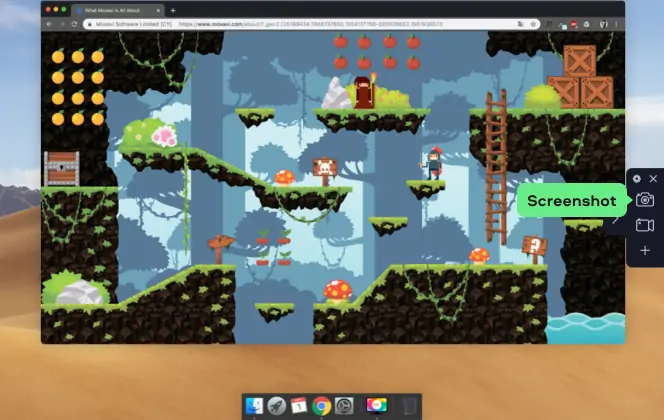This screenshot has width=664, height=420.
Task: Close the screen capture widget
Action: pos(653,179)
